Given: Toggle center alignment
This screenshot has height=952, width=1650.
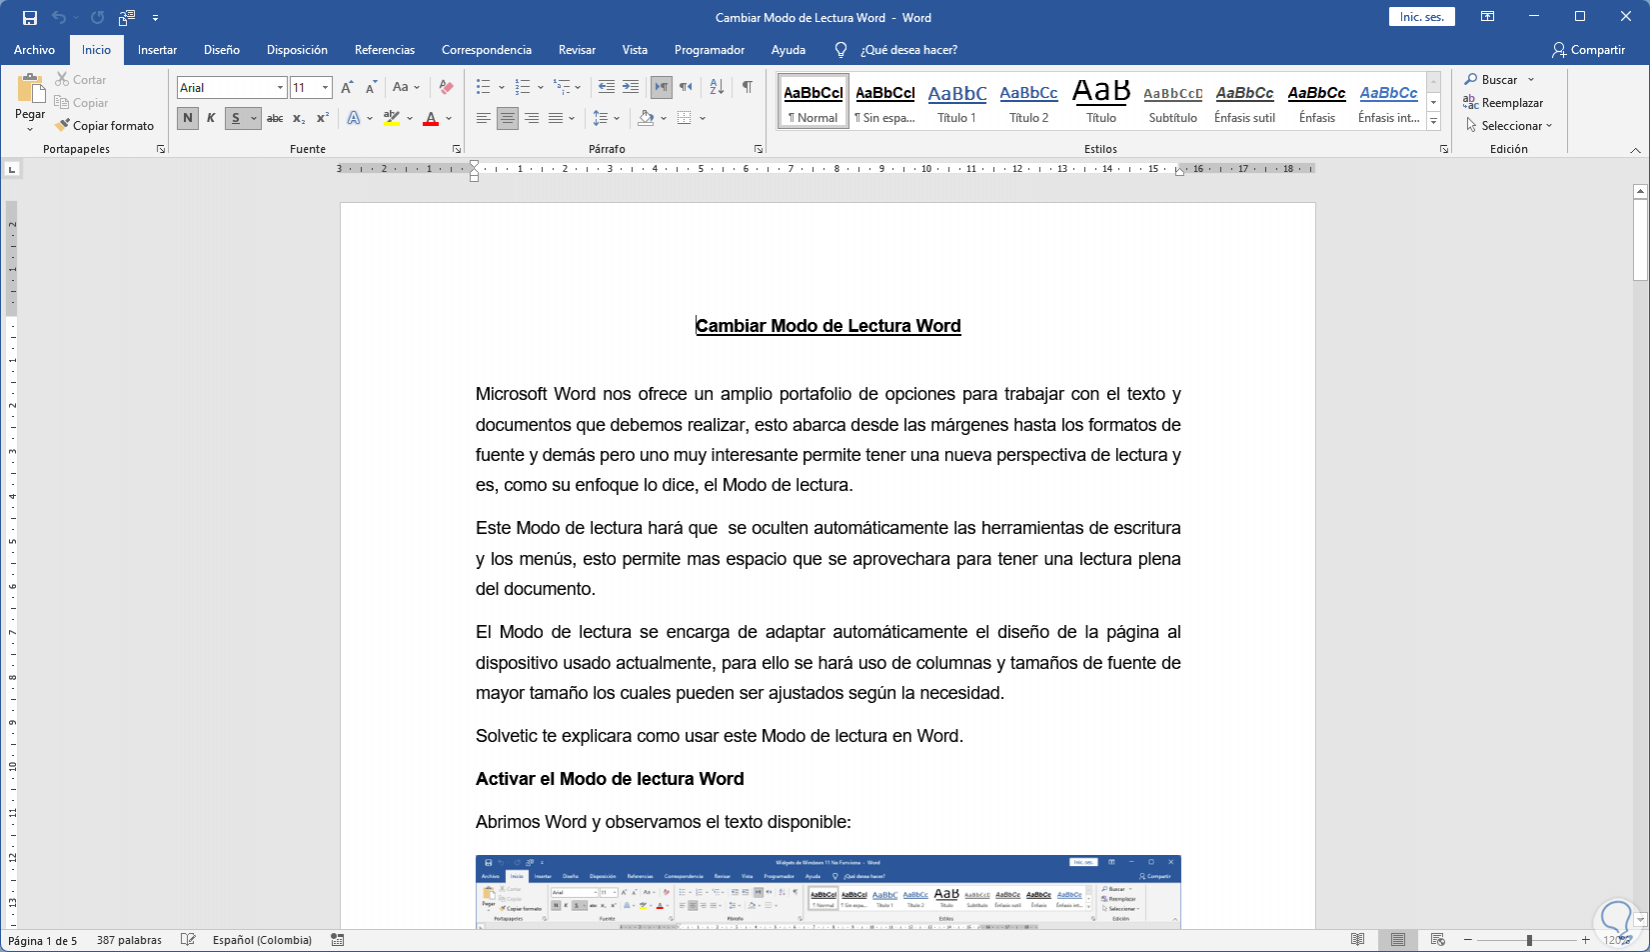Looking at the screenshot, I should pyautogui.click(x=508, y=118).
